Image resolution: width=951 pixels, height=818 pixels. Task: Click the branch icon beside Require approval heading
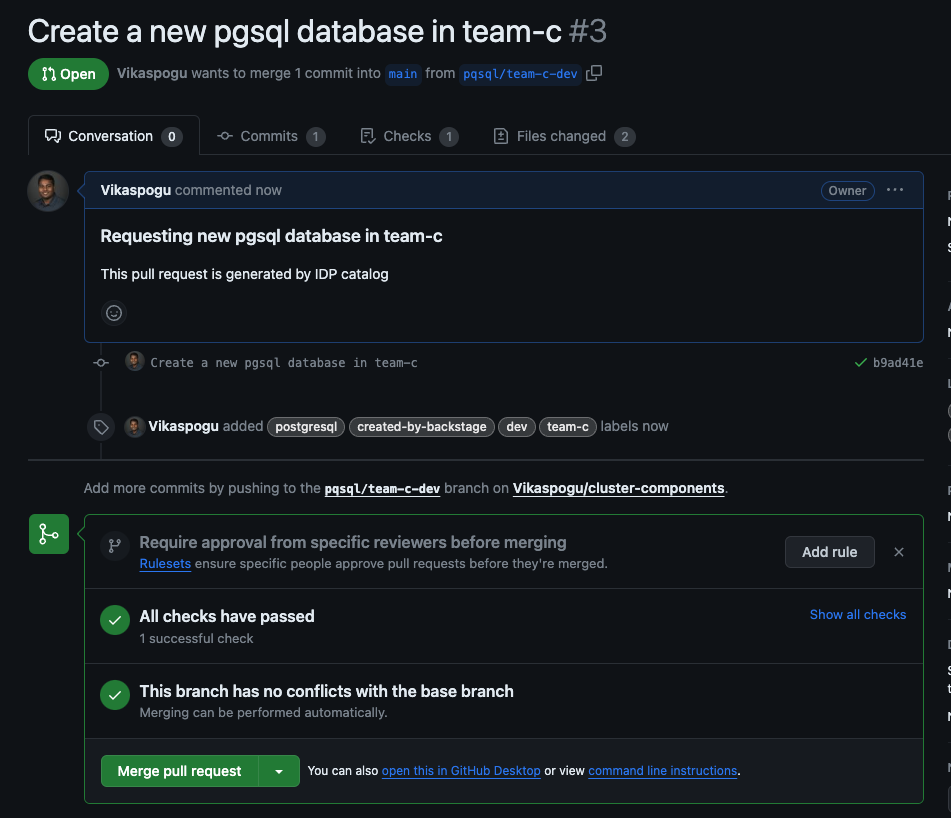pos(115,546)
